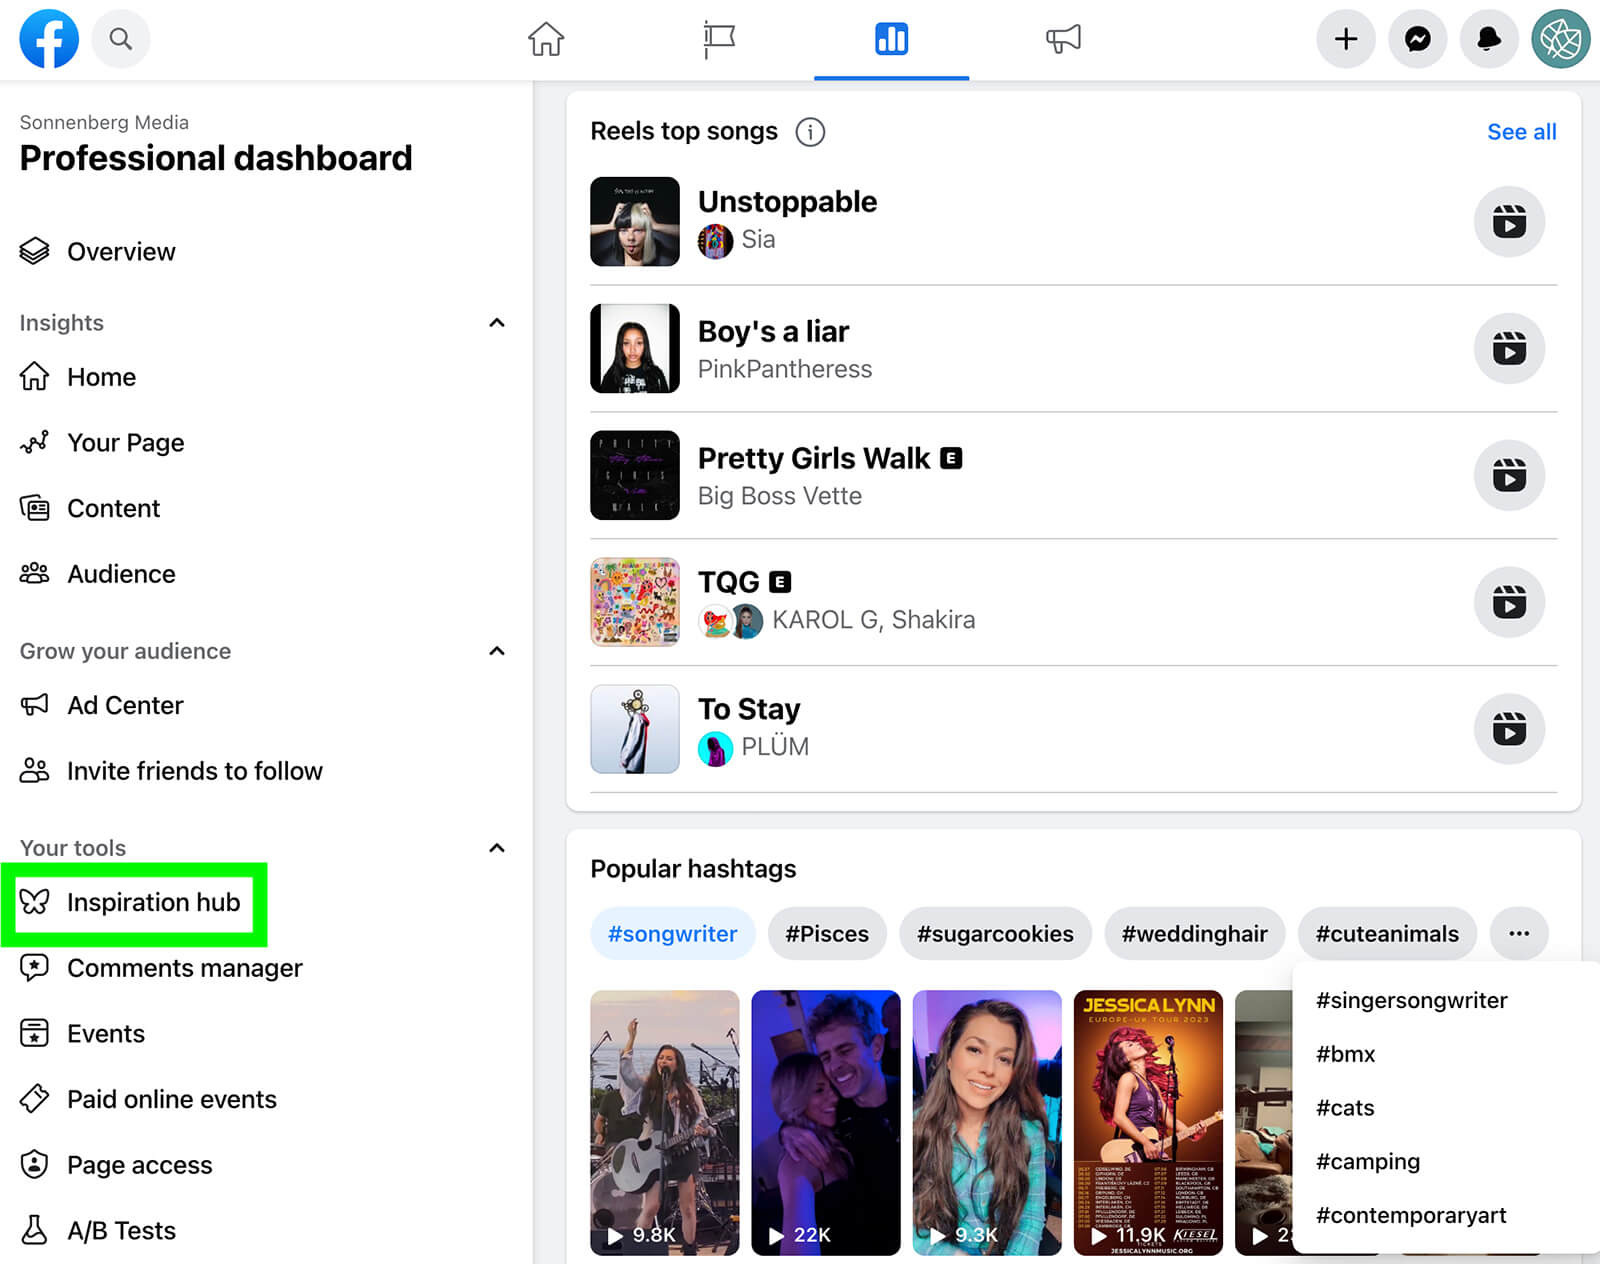The width and height of the screenshot is (1600, 1264).
Task: Open Messenger from the top bar
Action: tap(1418, 39)
